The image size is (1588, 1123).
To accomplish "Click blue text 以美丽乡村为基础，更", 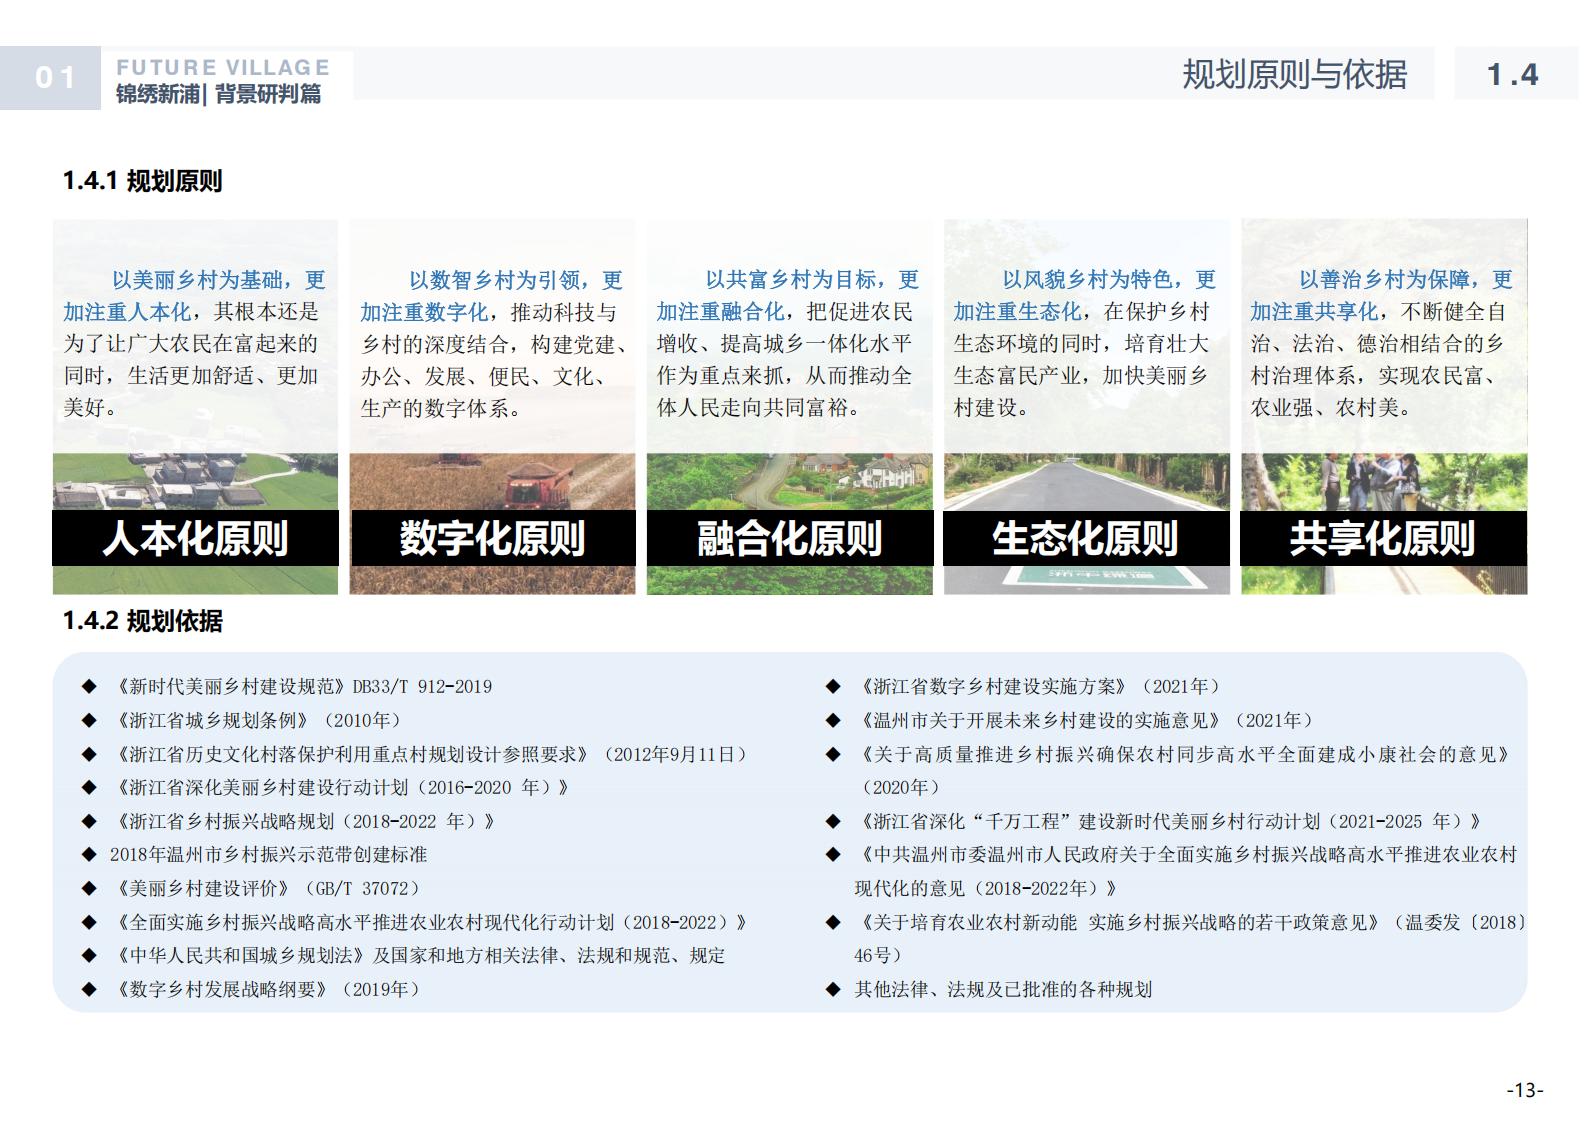I will [x=218, y=280].
